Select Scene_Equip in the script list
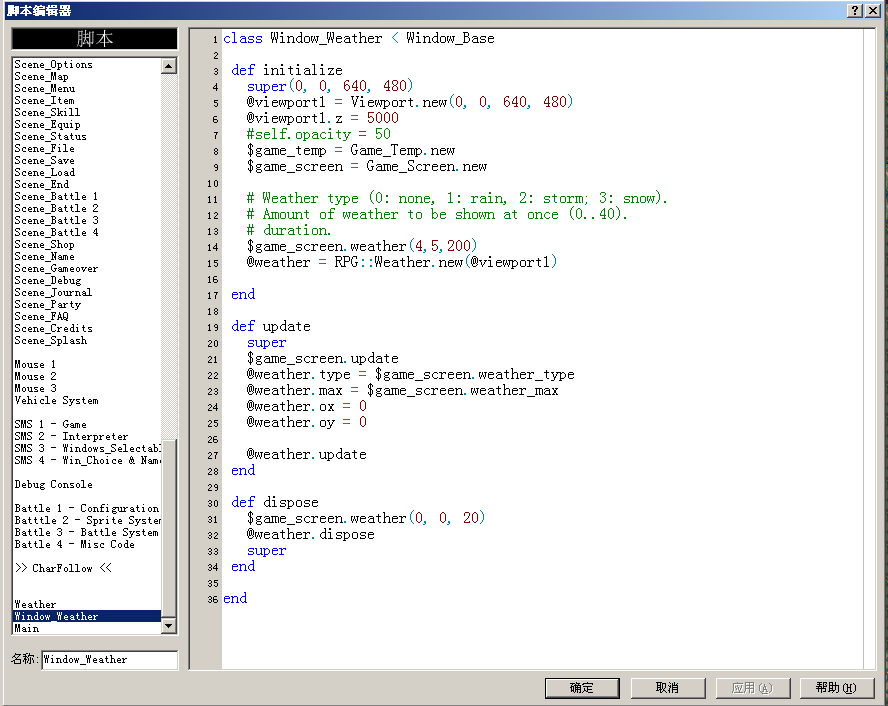 click(47, 125)
